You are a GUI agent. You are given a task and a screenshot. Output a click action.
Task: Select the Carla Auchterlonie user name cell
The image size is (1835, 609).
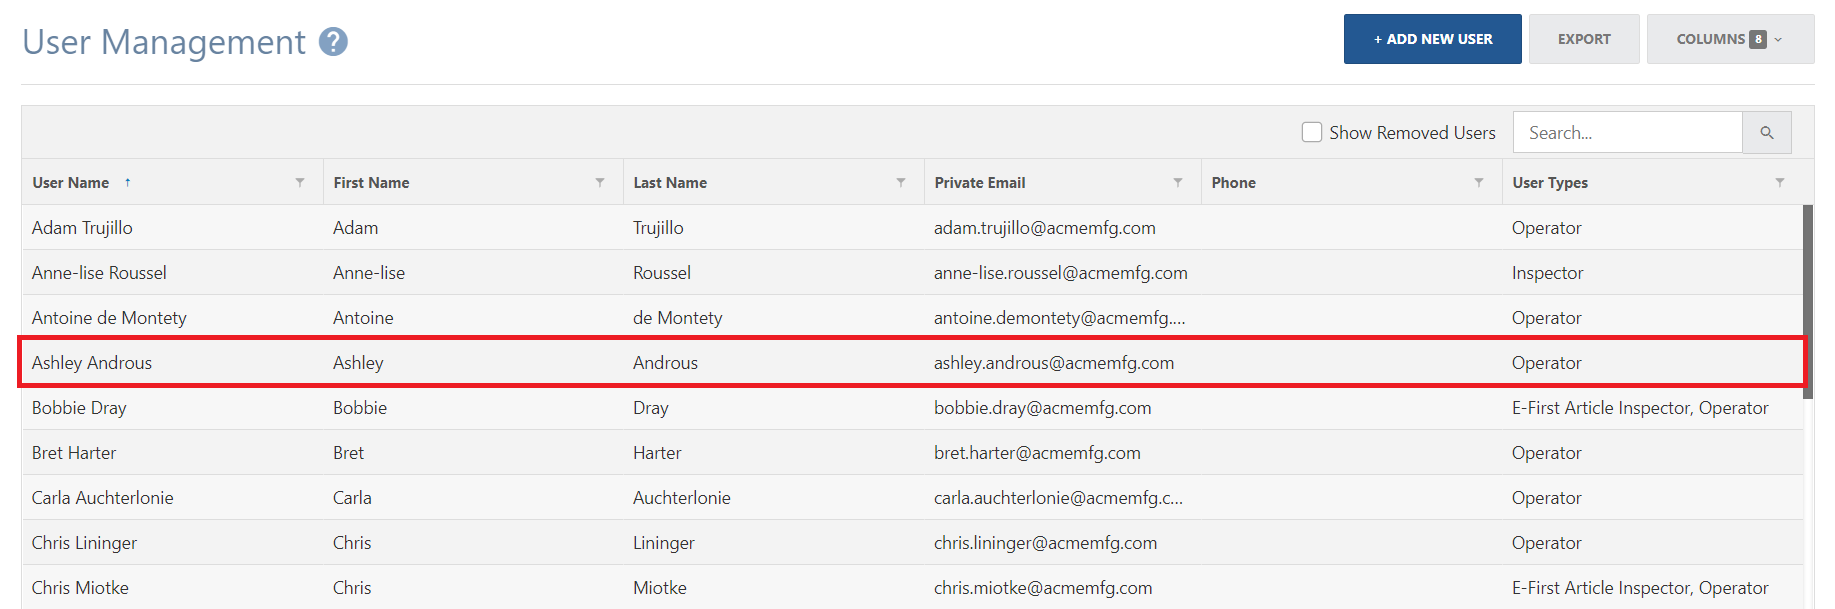coord(172,497)
